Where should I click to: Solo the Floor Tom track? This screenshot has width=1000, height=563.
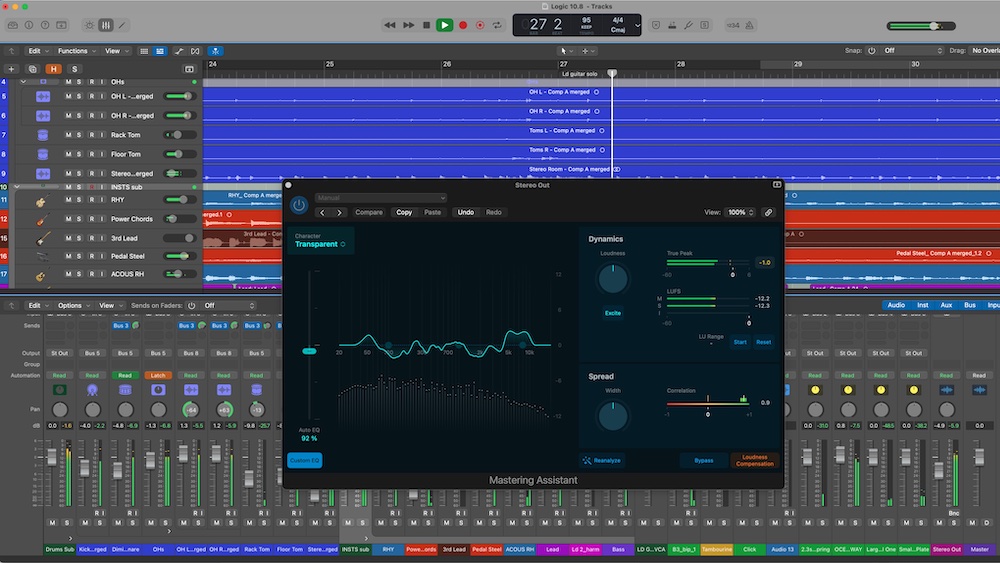[79, 154]
